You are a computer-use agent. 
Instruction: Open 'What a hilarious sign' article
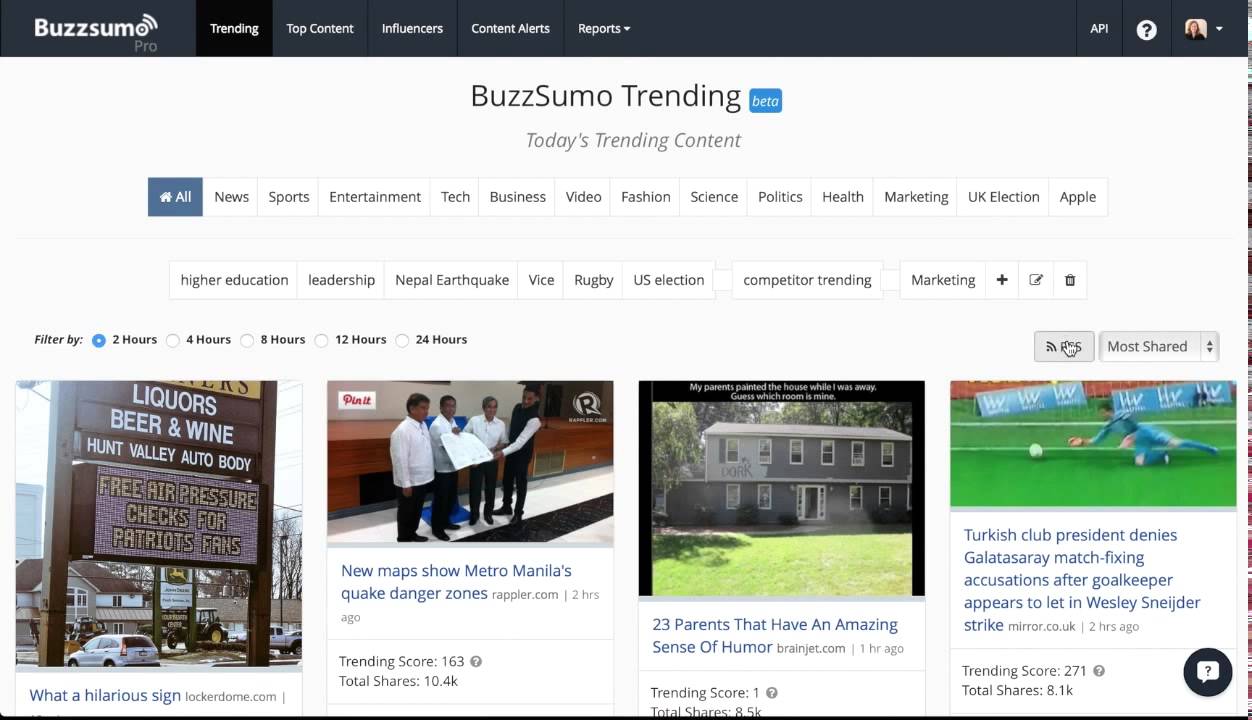(x=105, y=695)
